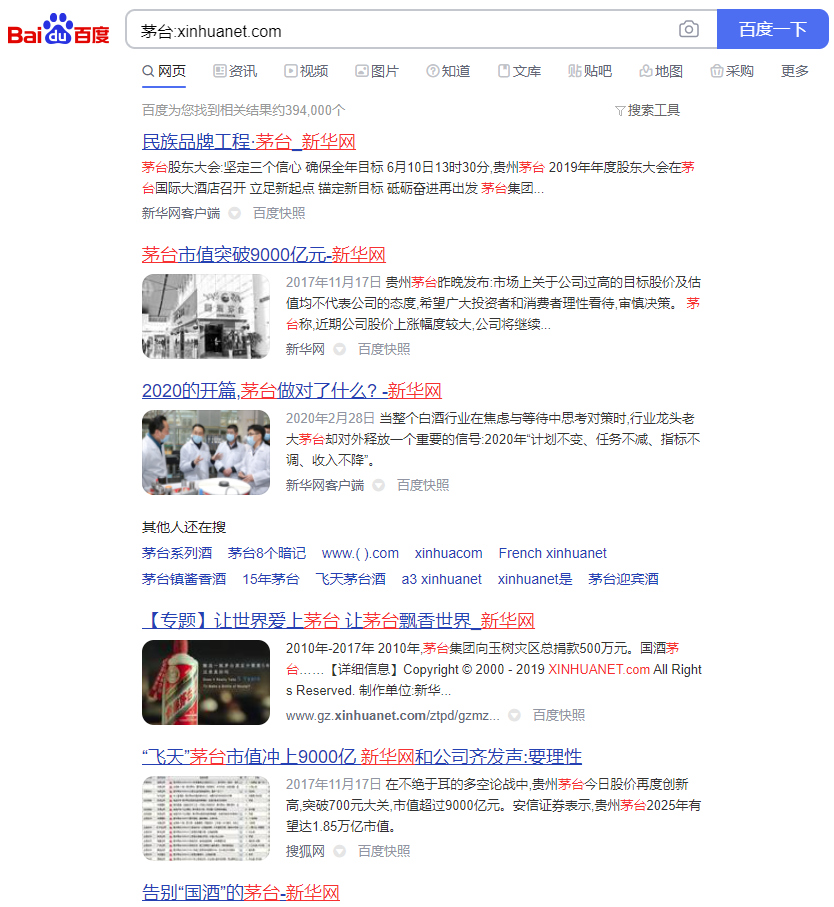
Task: Click thumbnail of 2020的开篇 result
Action: pos(206,452)
